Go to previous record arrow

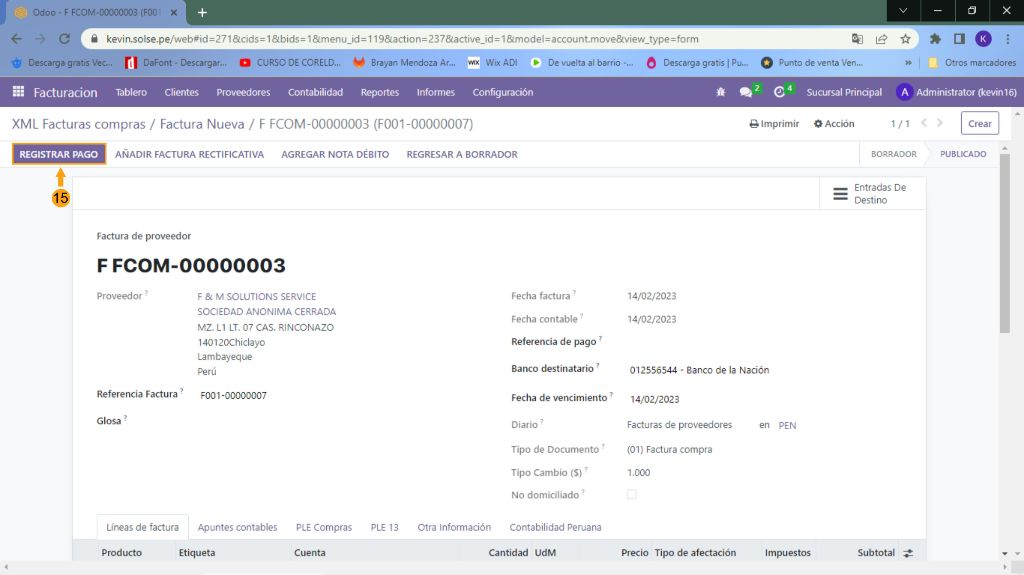[924, 124]
